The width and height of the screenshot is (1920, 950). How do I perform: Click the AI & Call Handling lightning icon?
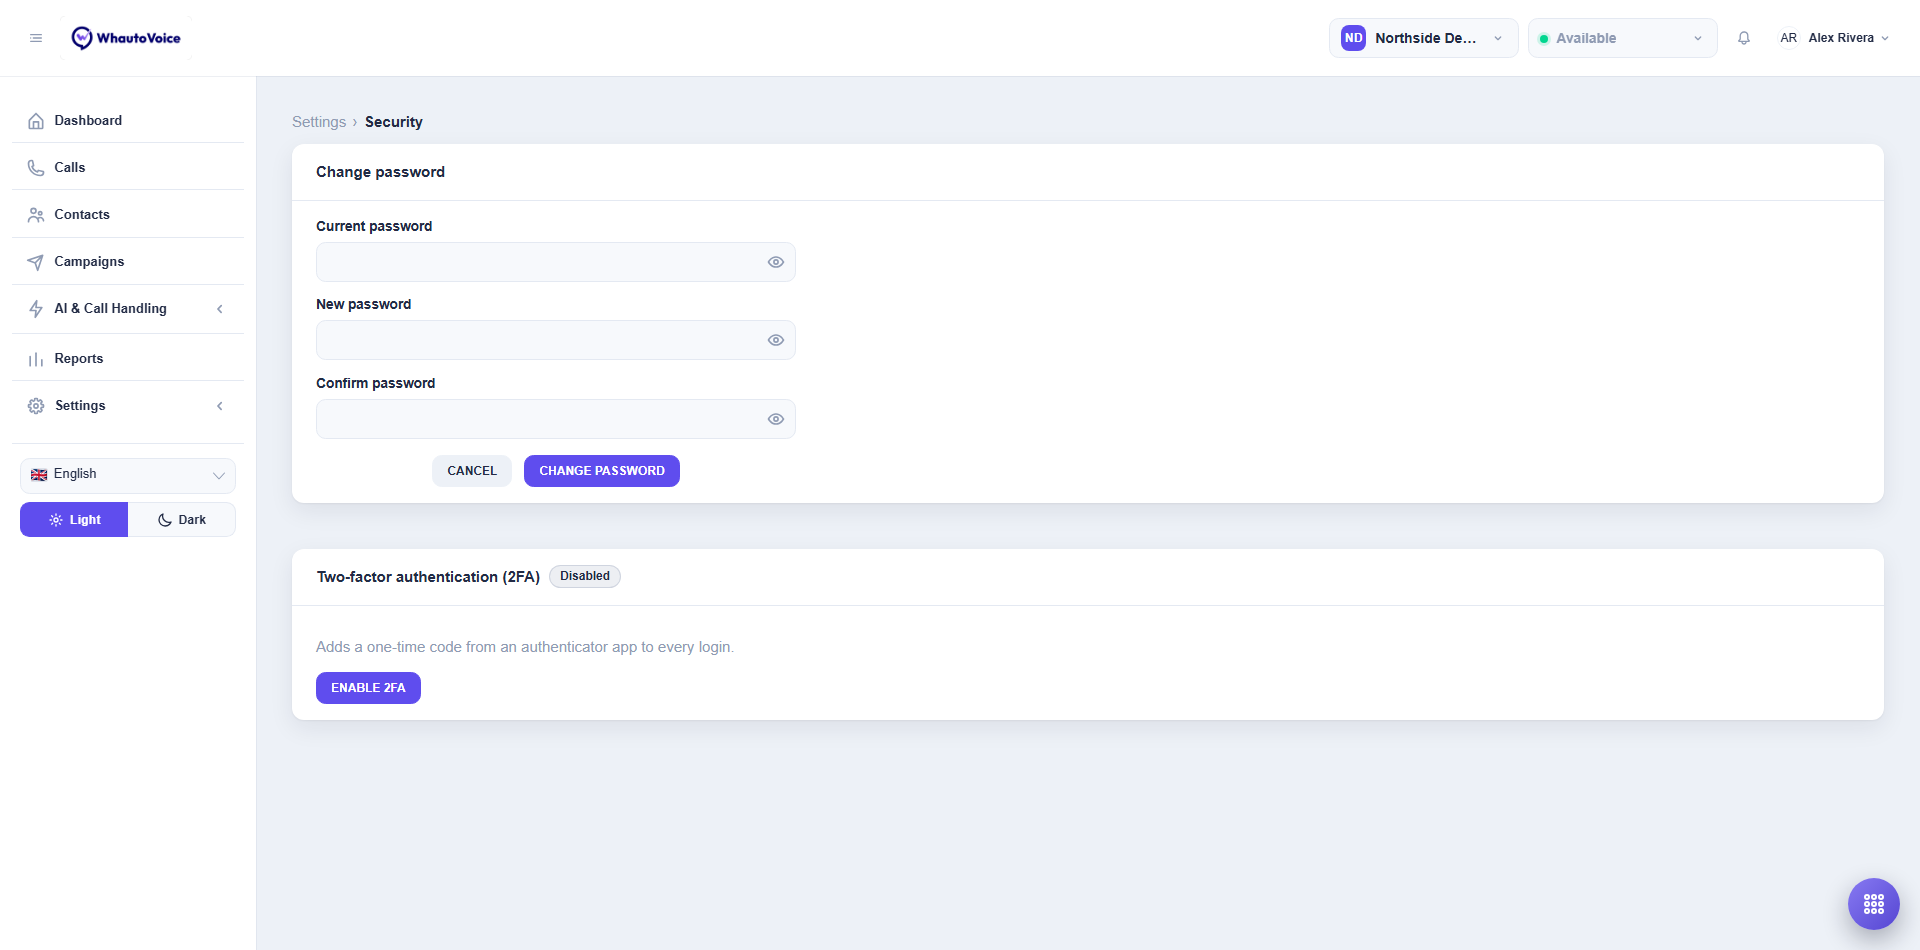pos(36,309)
